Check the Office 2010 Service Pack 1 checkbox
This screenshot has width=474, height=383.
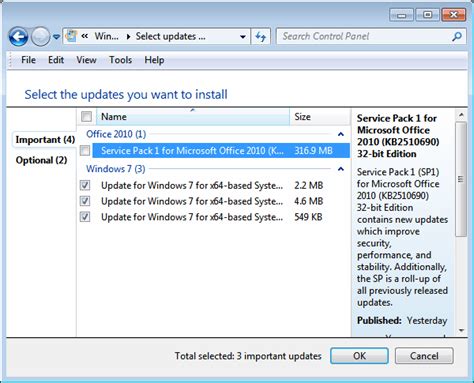tap(85, 151)
